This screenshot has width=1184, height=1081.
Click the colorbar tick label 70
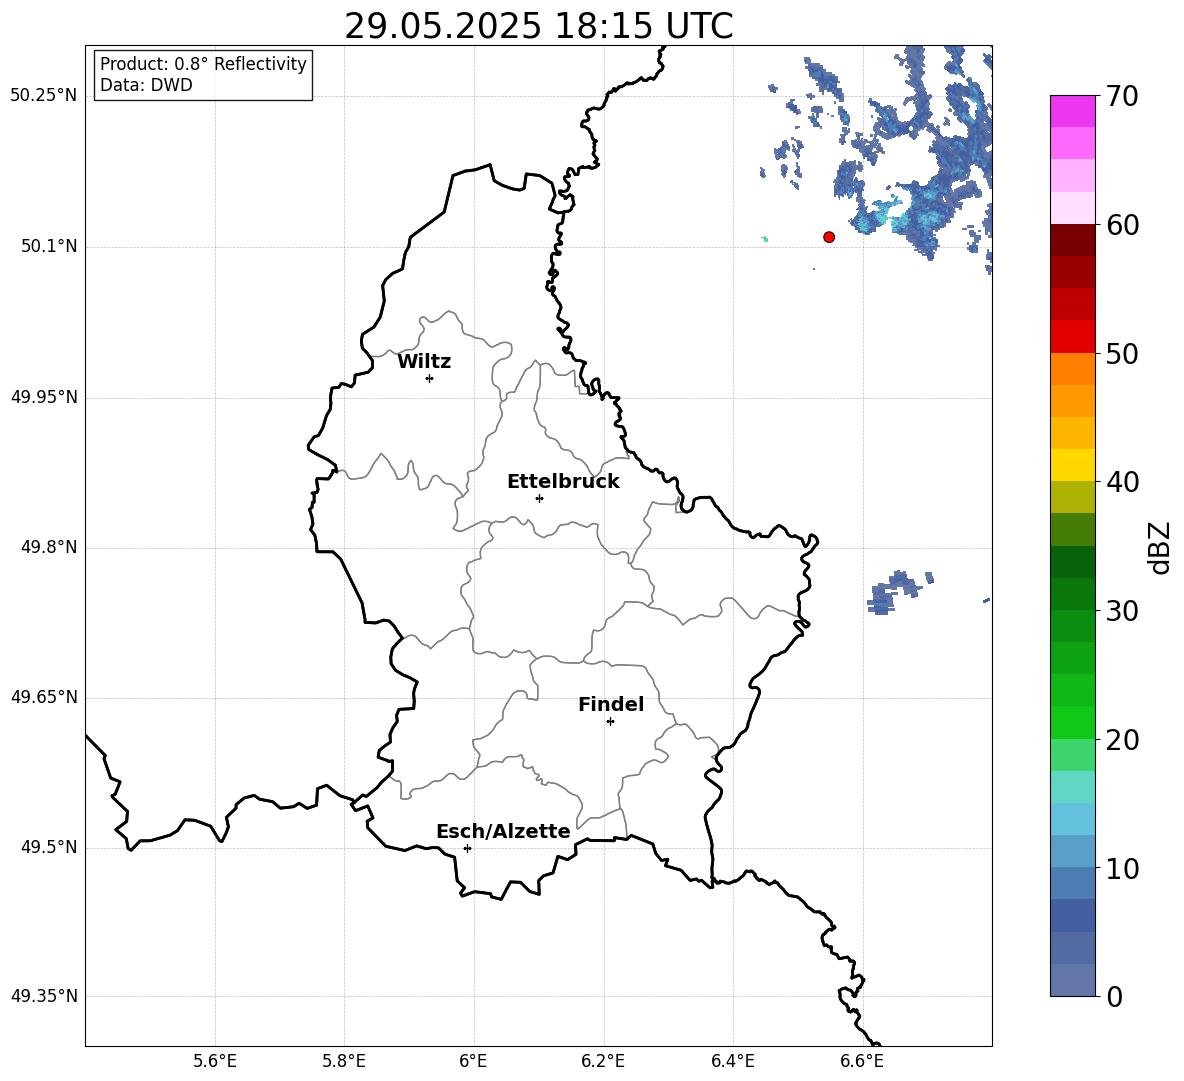(1122, 96)
